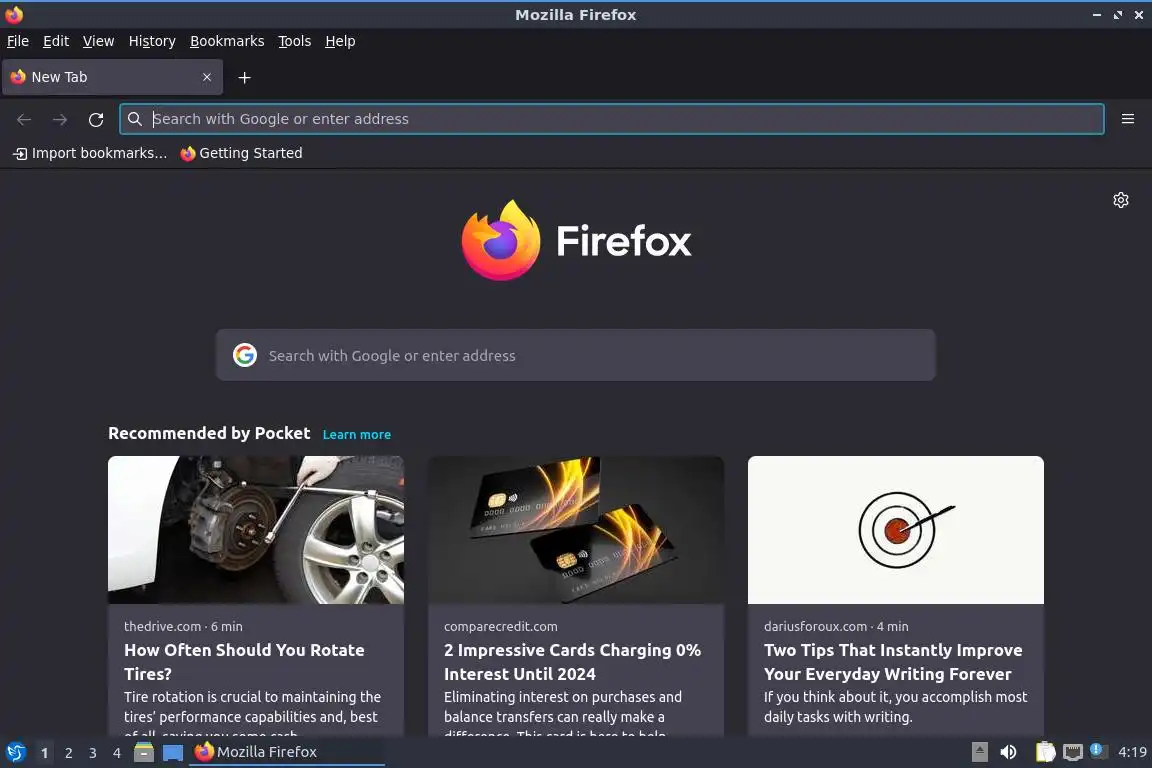Click comparecredit.com source text
Image resolution: width=1152 pixels, height=768 pixels.
point(500,626)
